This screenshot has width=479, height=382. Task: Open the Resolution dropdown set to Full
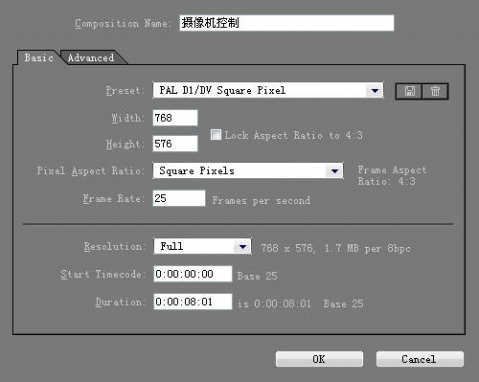[x=202, y=246]
